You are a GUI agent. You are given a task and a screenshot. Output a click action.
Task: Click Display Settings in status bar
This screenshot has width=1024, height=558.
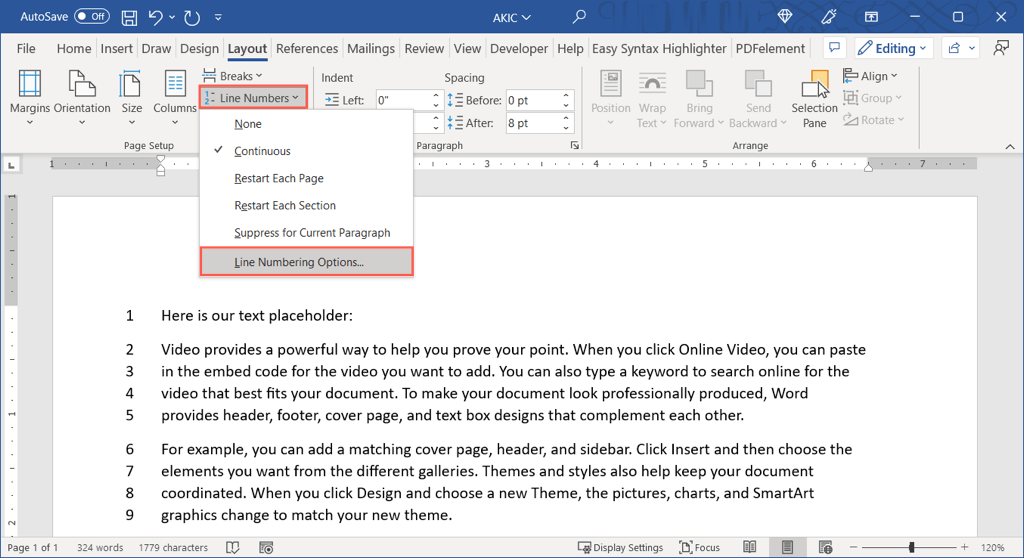pos(620,547)
